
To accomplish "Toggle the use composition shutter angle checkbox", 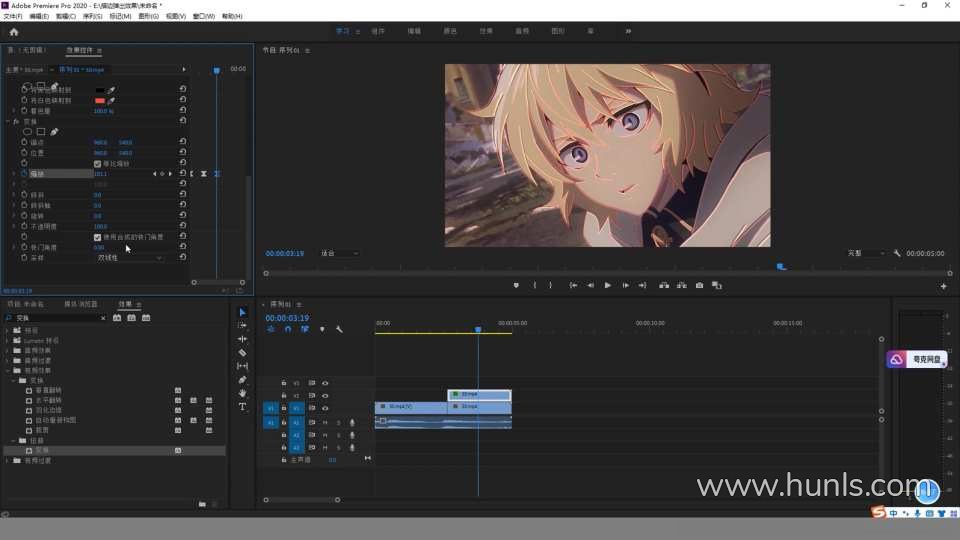I will [97, 237].
